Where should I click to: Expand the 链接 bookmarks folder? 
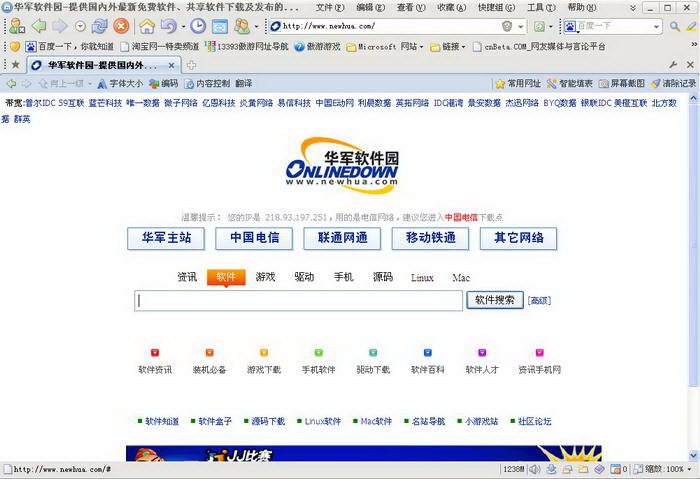click(448, 46)
